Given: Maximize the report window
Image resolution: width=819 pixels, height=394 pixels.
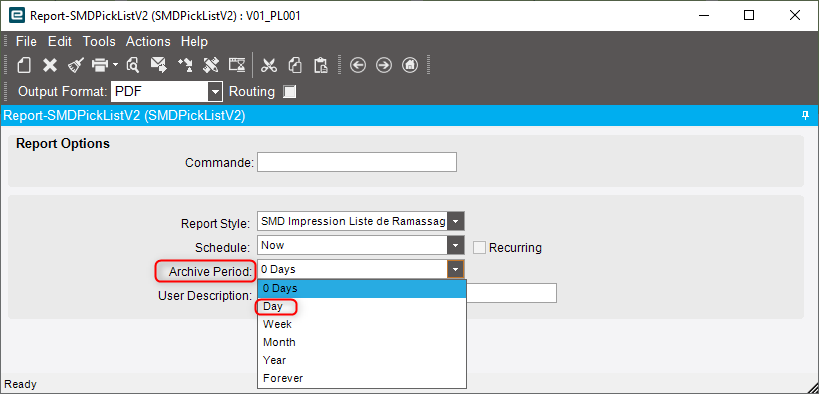Looking at the screenshot, I should pyautogui.click(x=748, y=16).
